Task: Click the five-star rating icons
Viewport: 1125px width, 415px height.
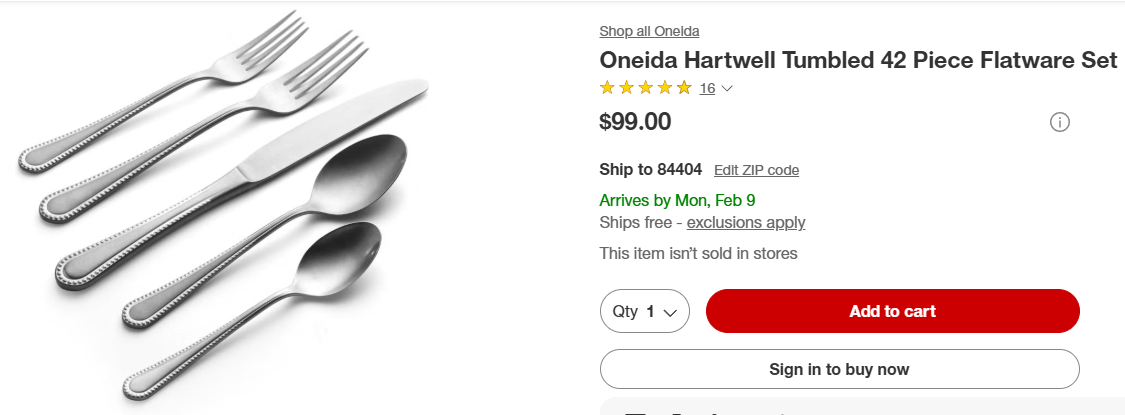Action: click(x=645, y=88)
